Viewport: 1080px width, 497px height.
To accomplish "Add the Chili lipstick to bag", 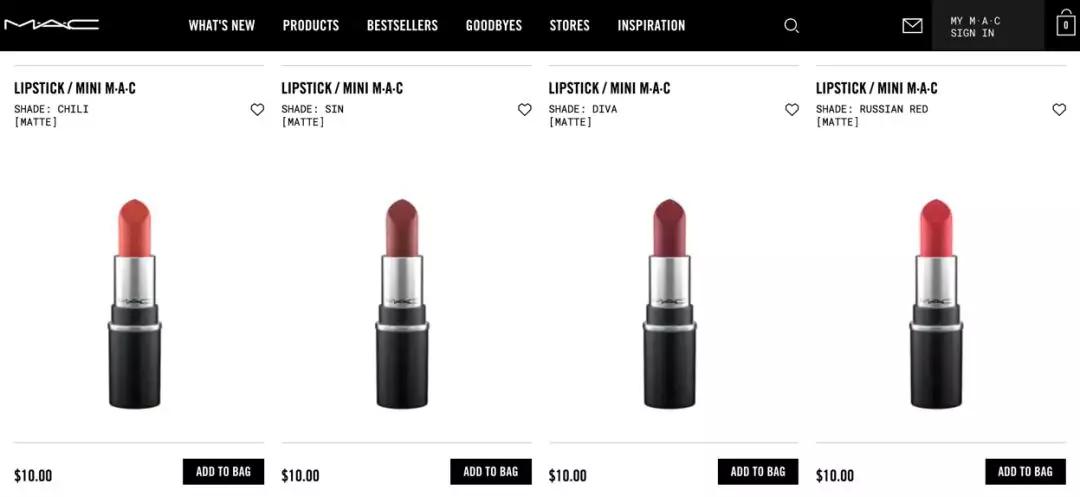I will tap(223, 472).
